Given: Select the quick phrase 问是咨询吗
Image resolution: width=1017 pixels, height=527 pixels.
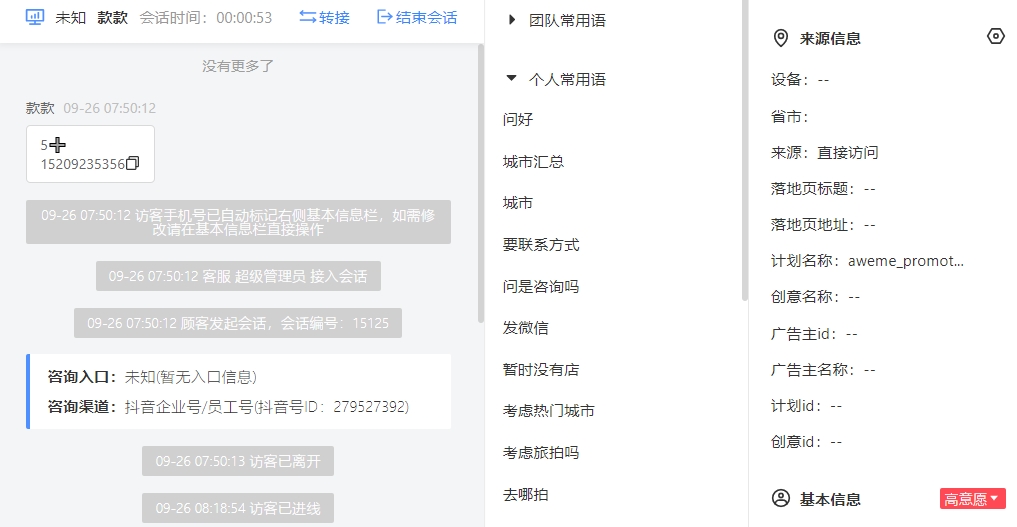Looking at the screenshot, I should tap(541, 286).
